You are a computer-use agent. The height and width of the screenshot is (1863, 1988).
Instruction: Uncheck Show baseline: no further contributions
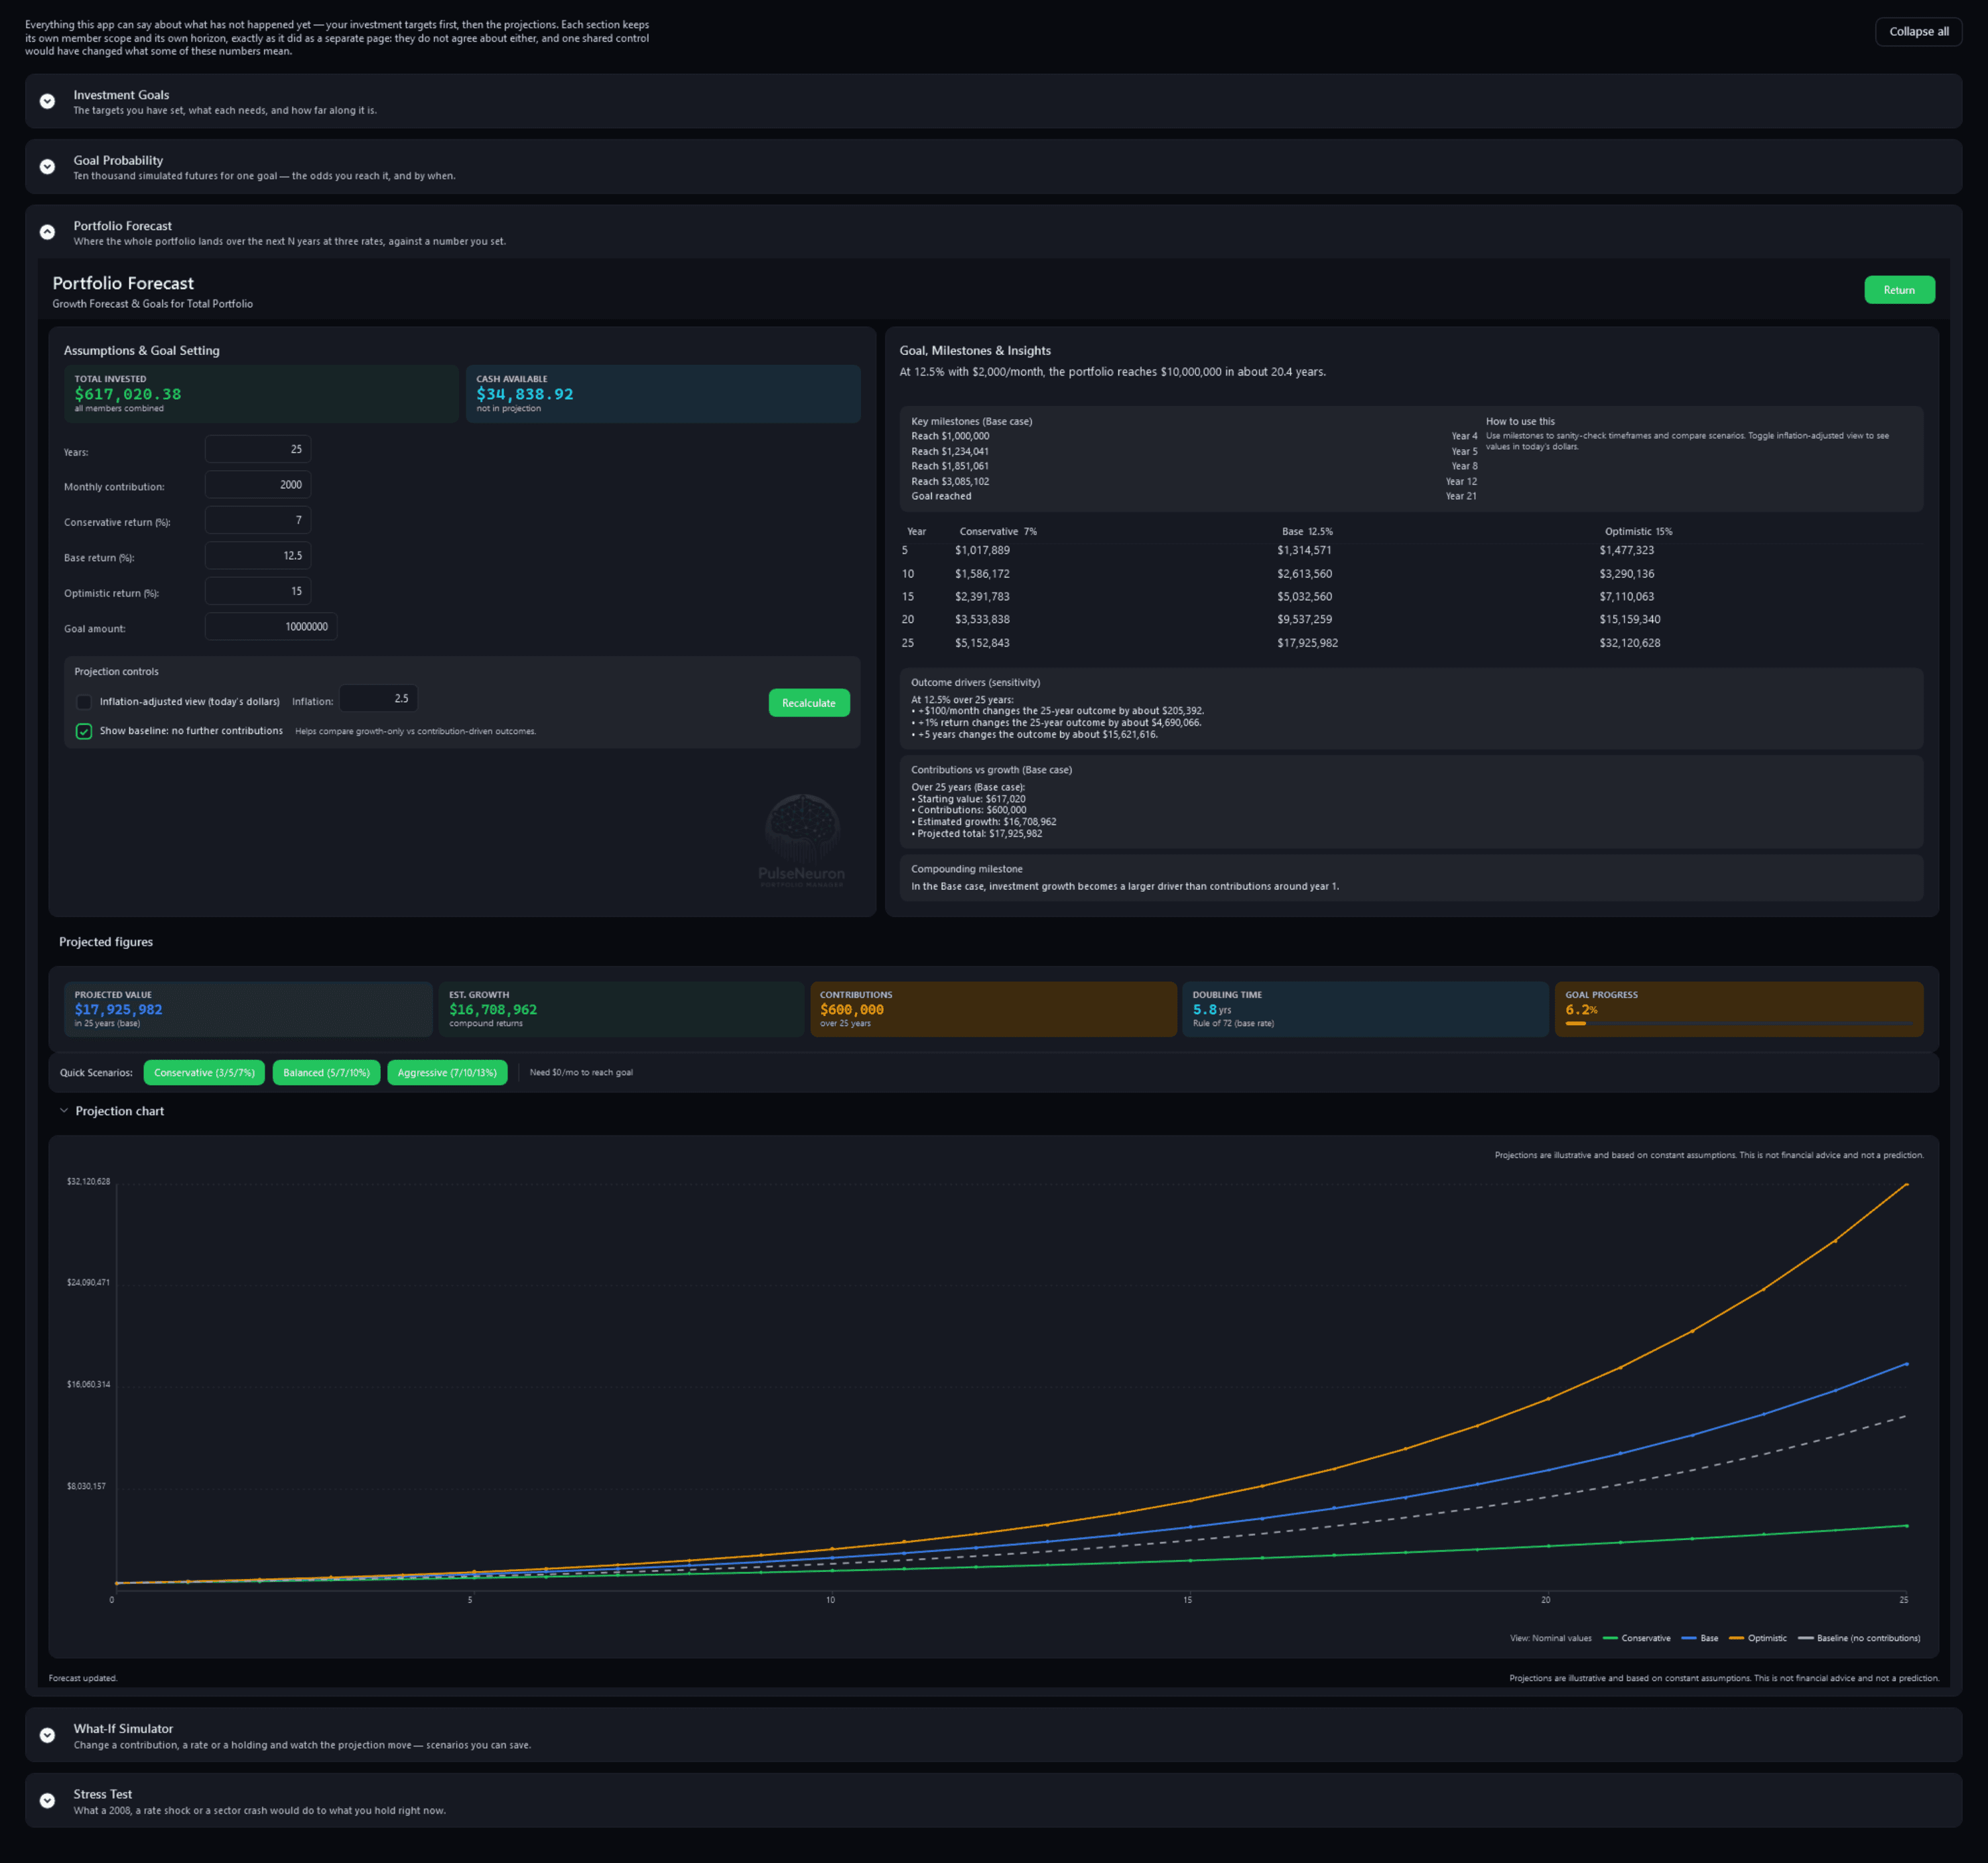[x=84, y=731]
